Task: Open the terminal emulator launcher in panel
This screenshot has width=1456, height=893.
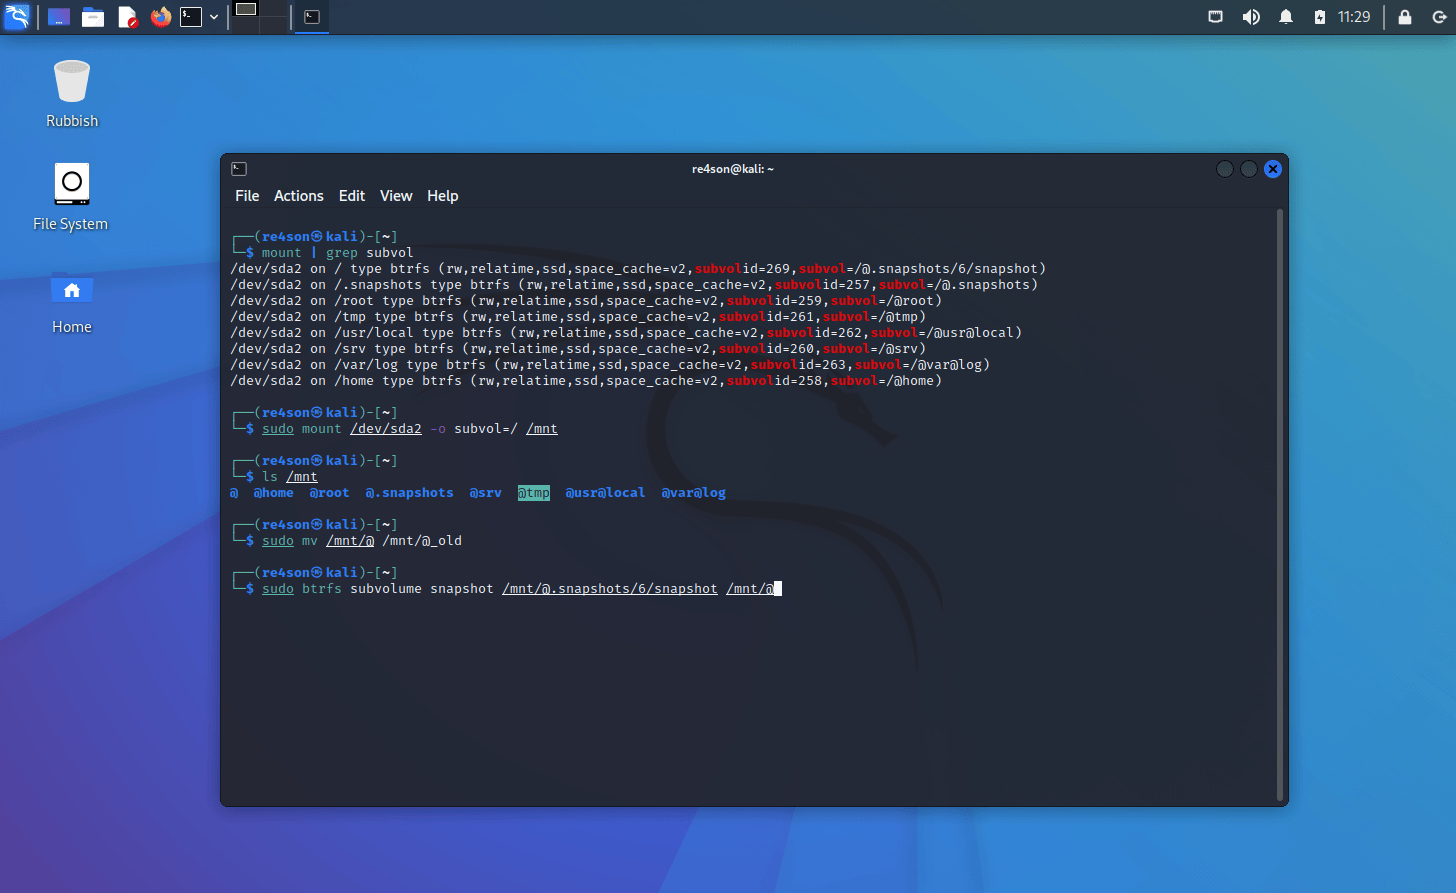Action: point(190,17)
